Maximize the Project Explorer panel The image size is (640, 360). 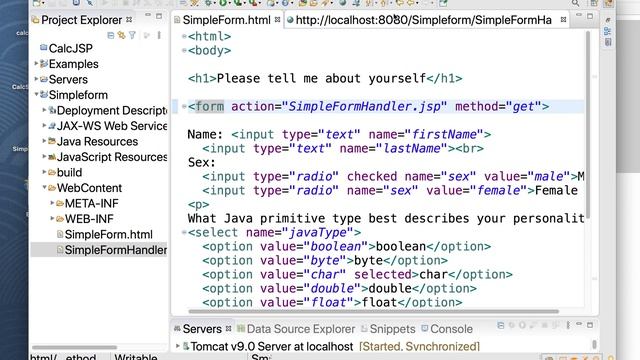pos(159,16)
